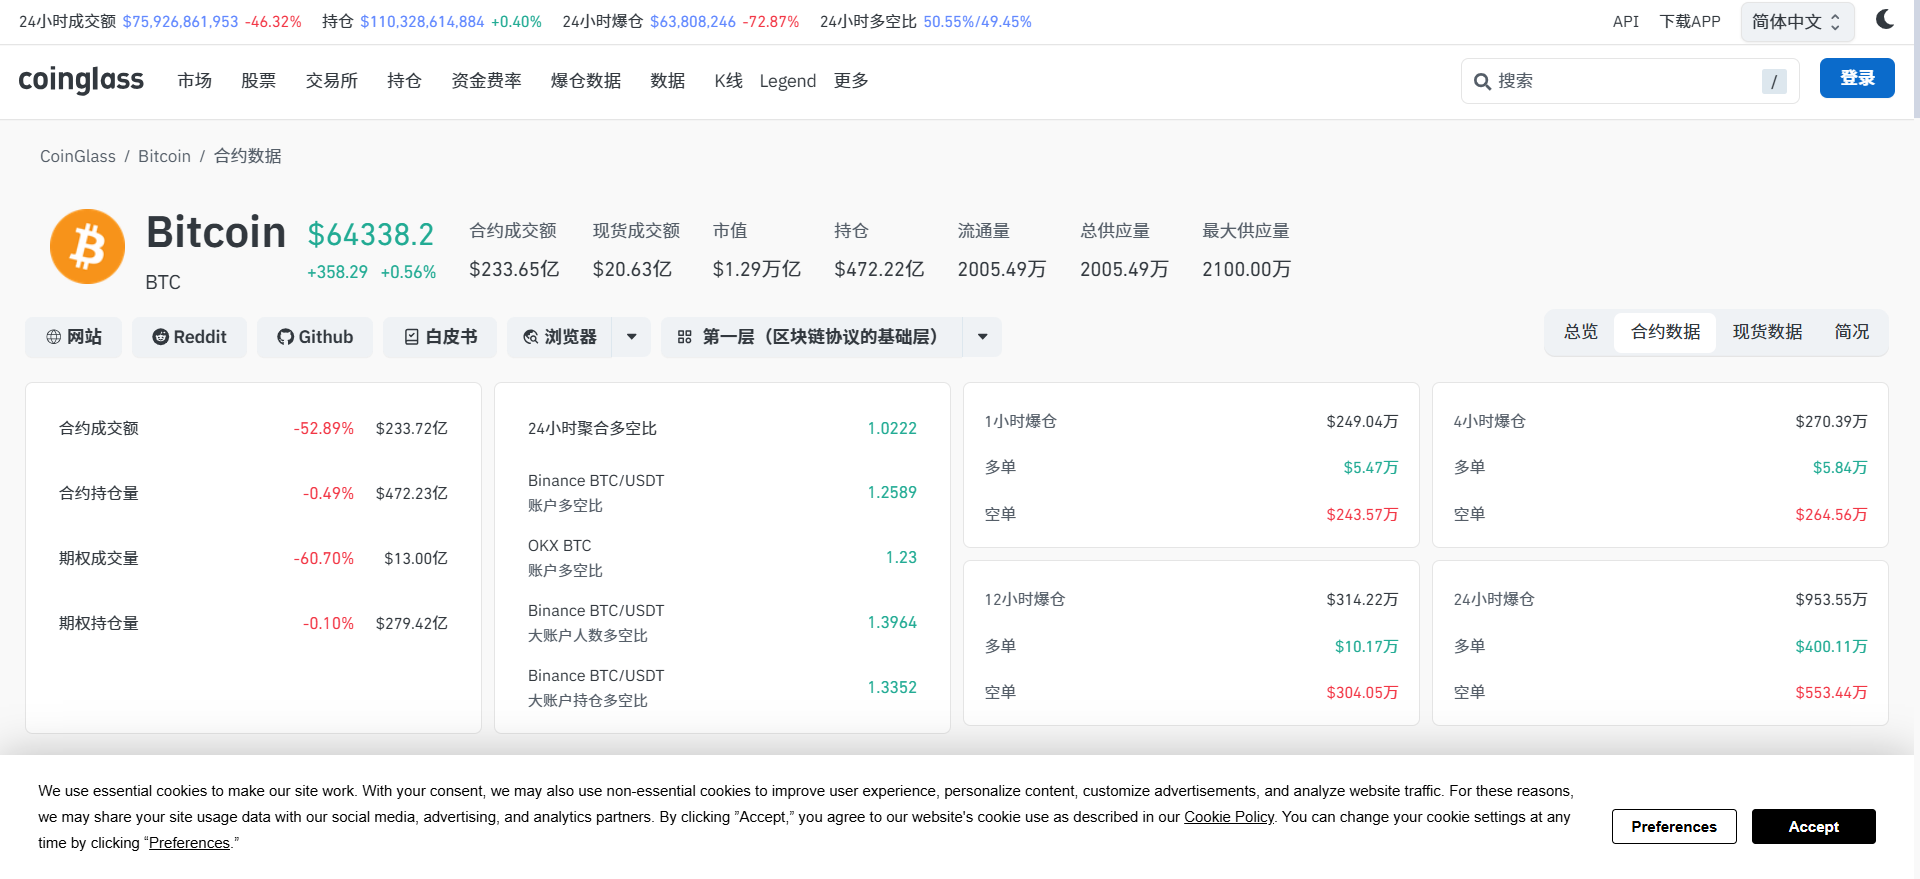Click the 4小时爆仓 card title
Image resolution: width=1920 pixels, height=879 pixels.
(1490, 421)
